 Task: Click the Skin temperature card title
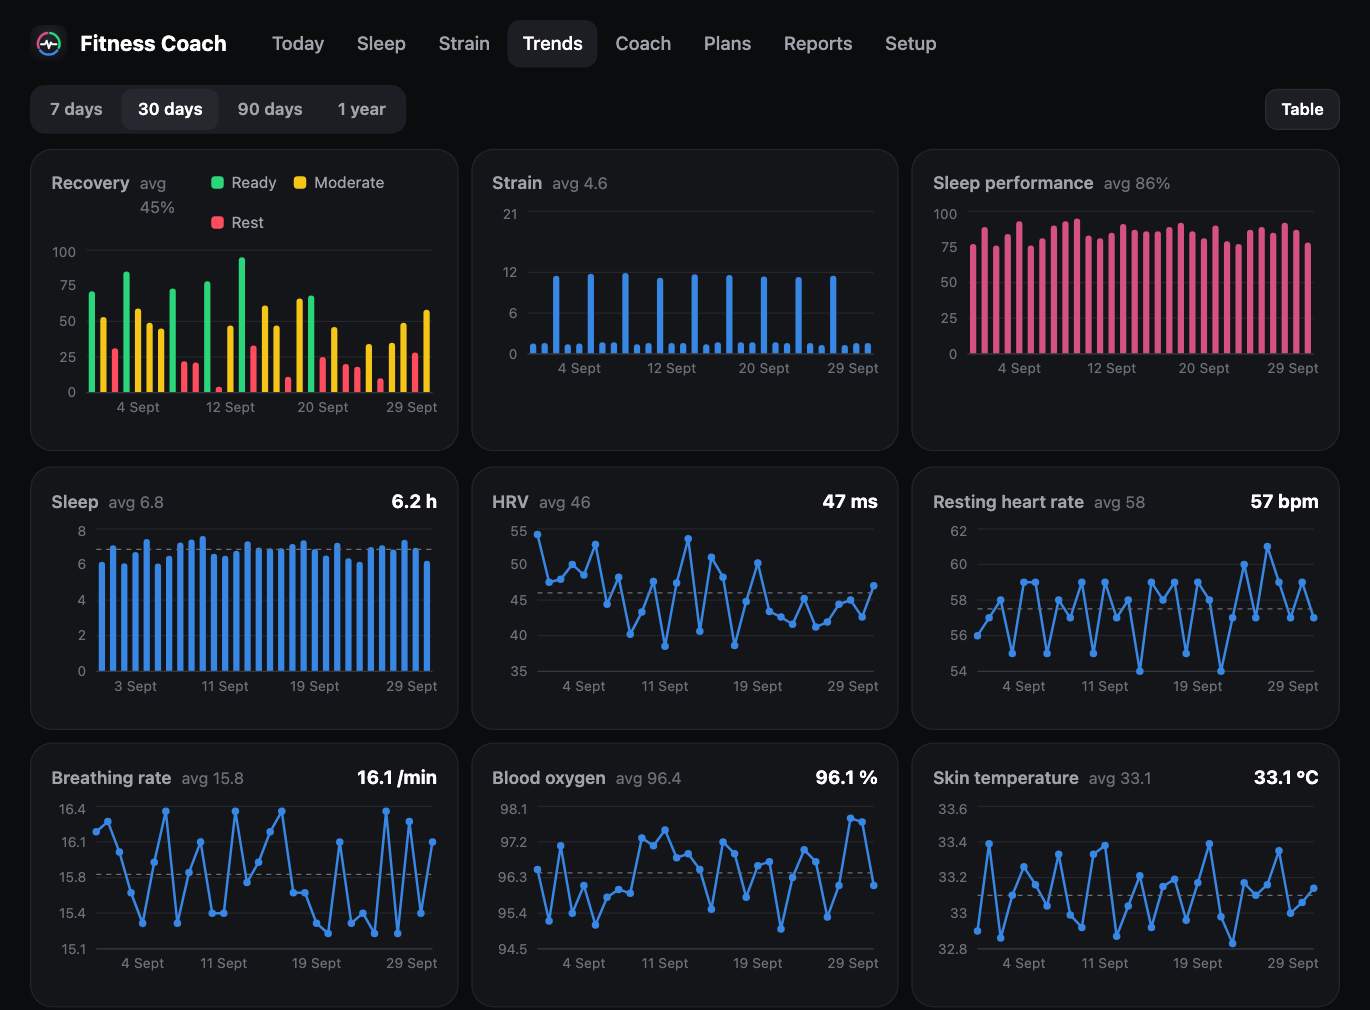[1006, 778]
